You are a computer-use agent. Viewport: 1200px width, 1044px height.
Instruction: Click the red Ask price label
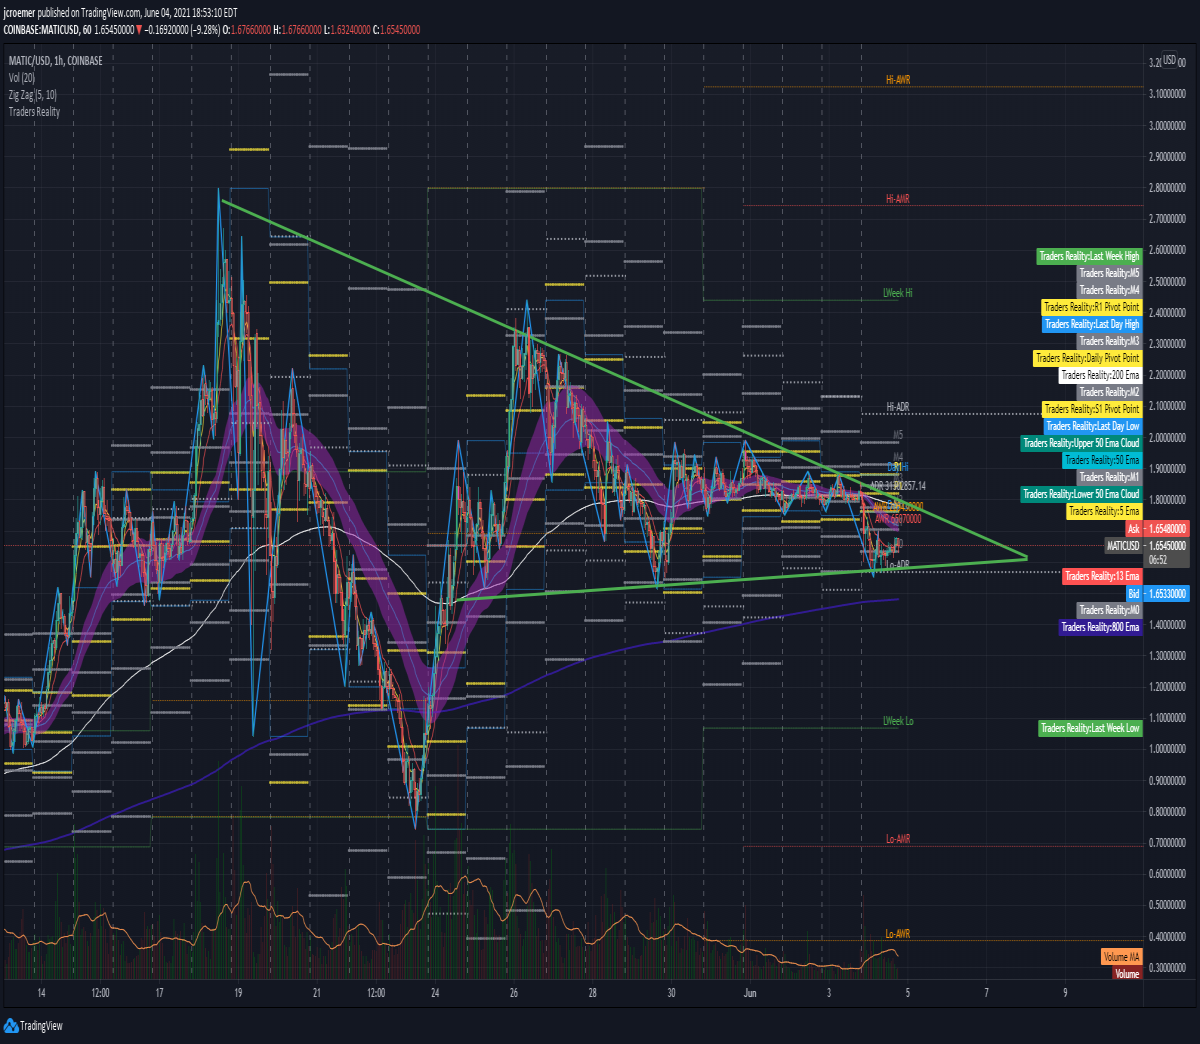[x=1157, y=528]
